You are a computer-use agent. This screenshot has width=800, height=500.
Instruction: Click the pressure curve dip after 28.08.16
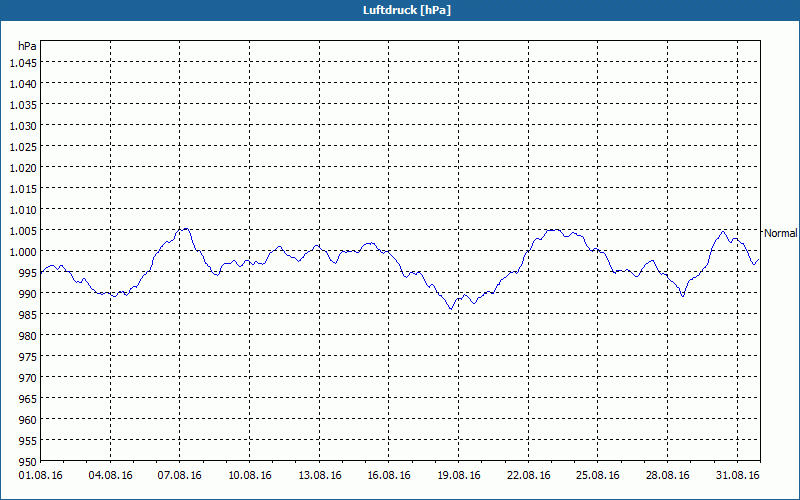pyautogui.click(x=683, y=295)
